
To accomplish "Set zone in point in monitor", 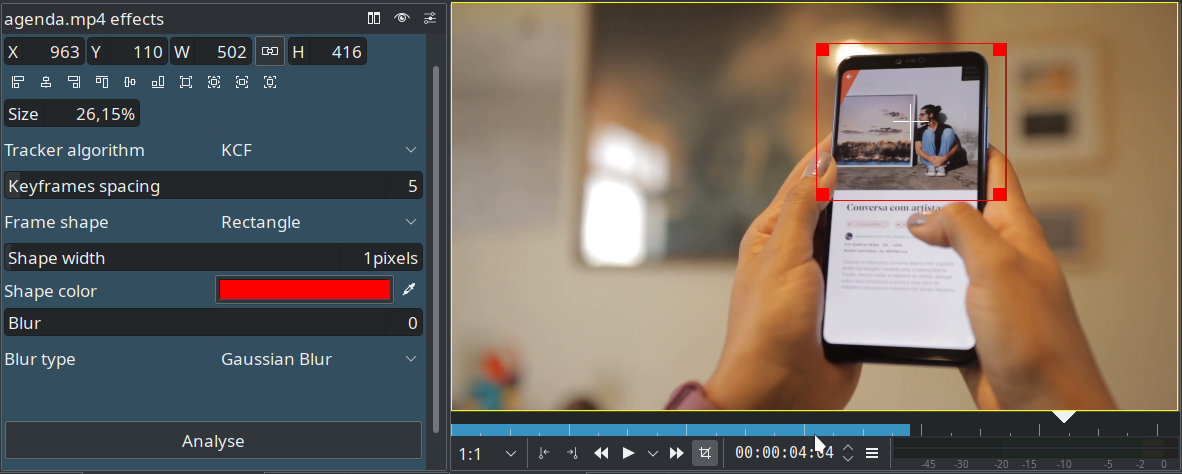I will pyautogui.click(x=544, y=453).
